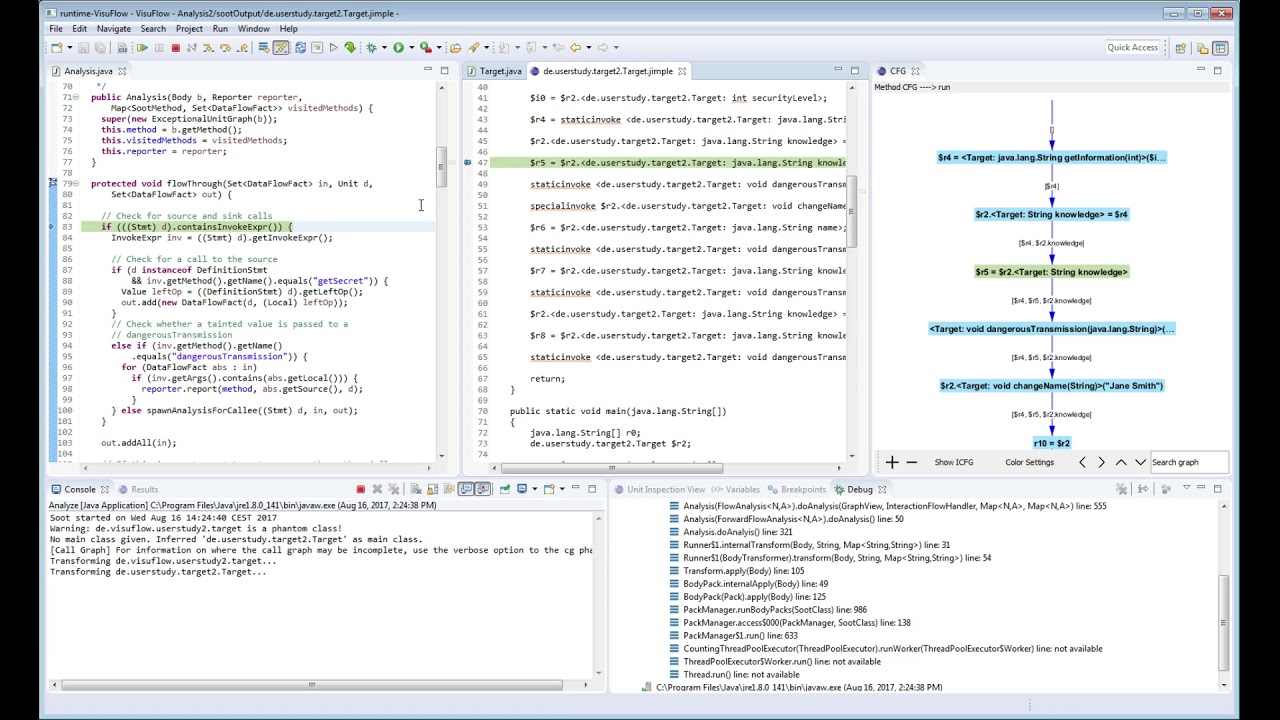Click the Open Type folder icon in toolbar
The height and width of the screenshot is (720, 1280).
pyautogui.click(x=455, y=47)
